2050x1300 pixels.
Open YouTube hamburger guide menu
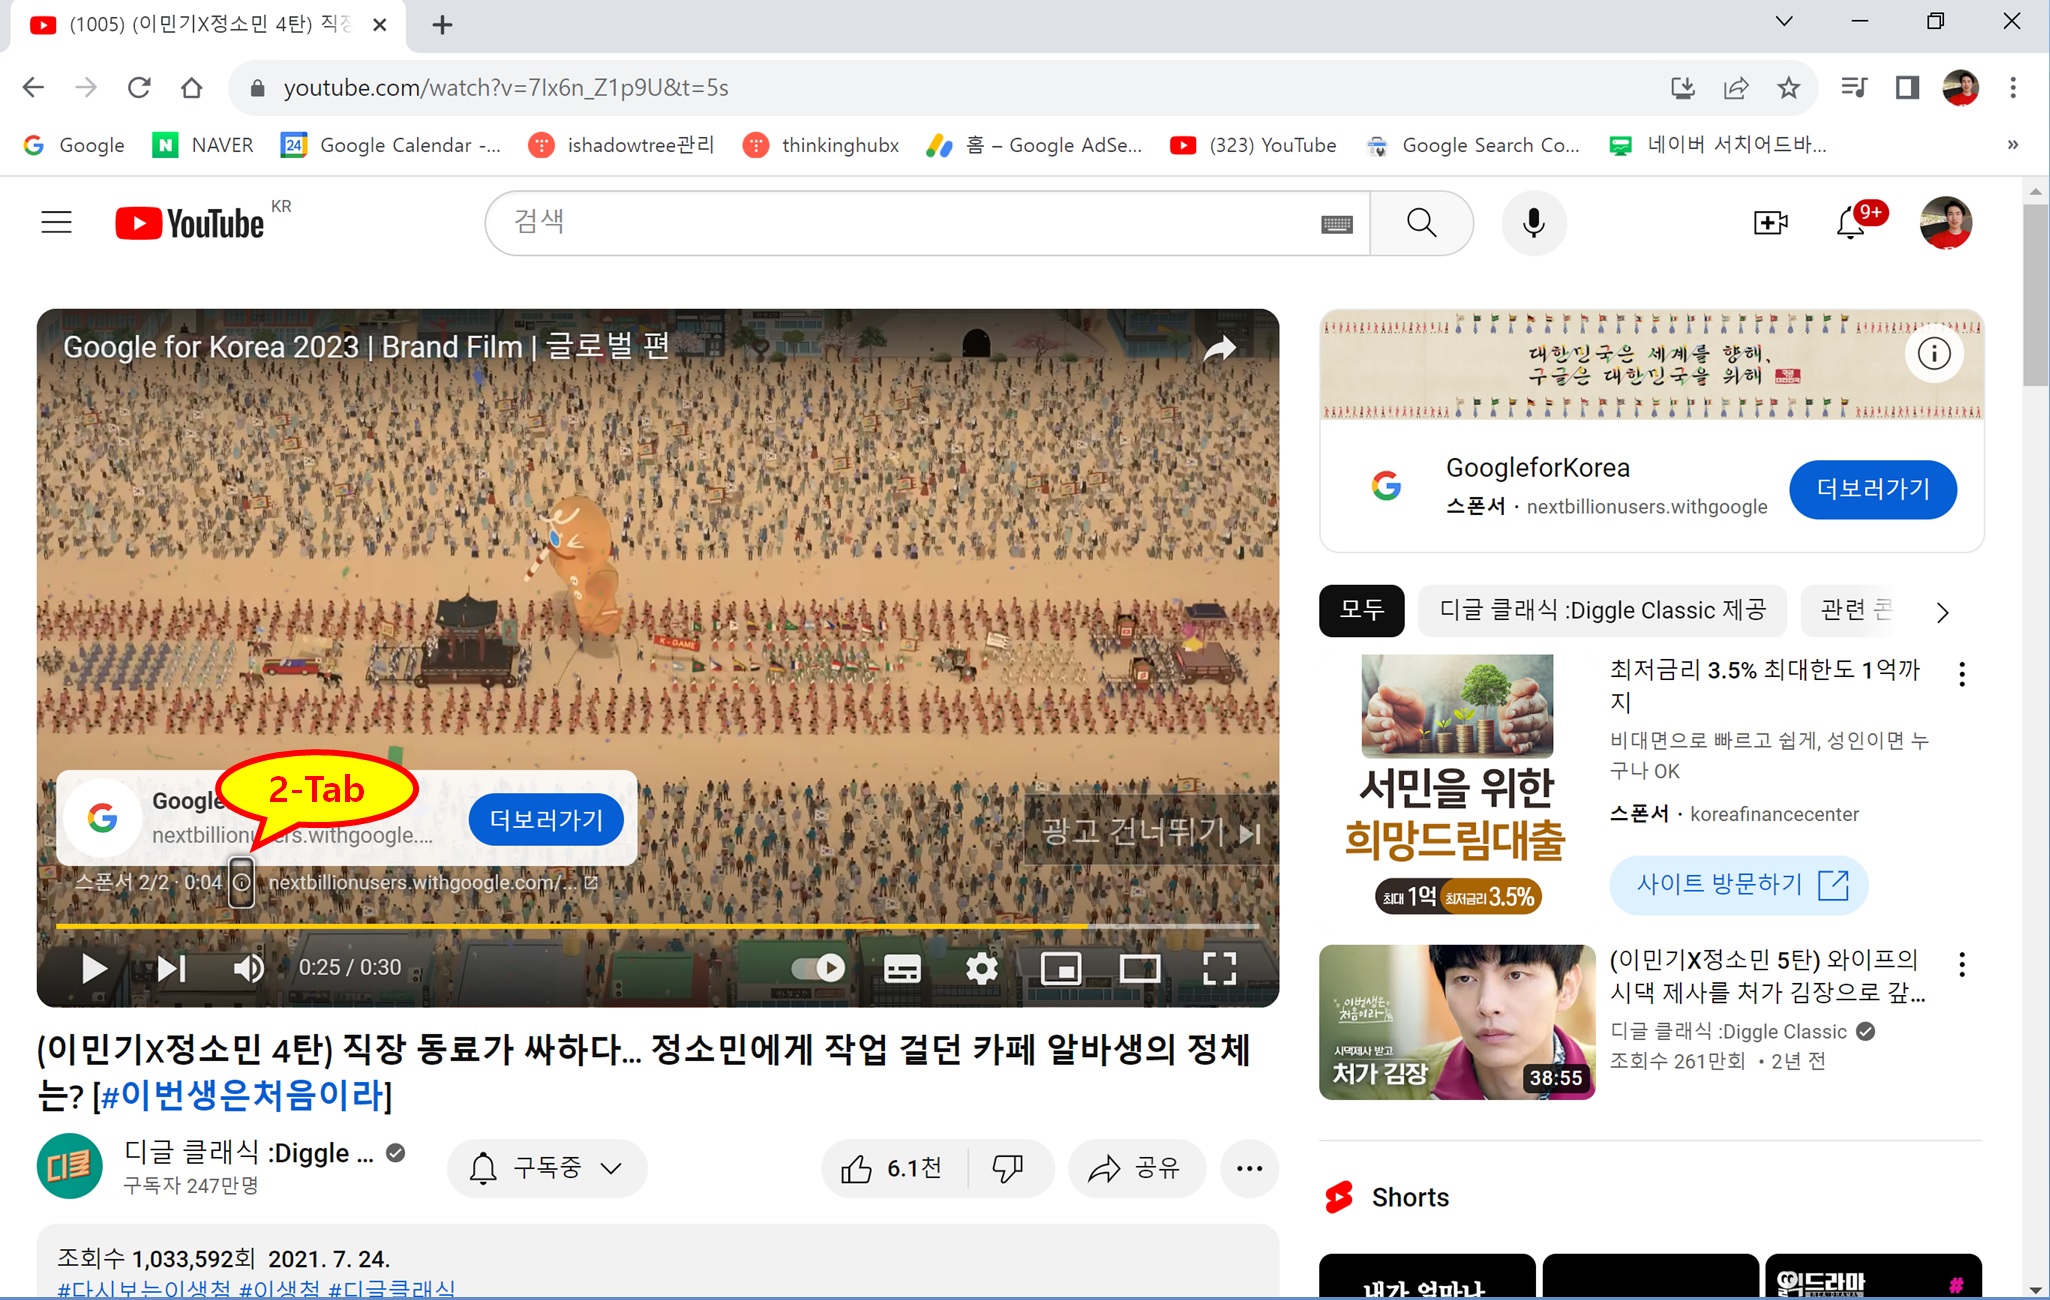pos(56,222)
